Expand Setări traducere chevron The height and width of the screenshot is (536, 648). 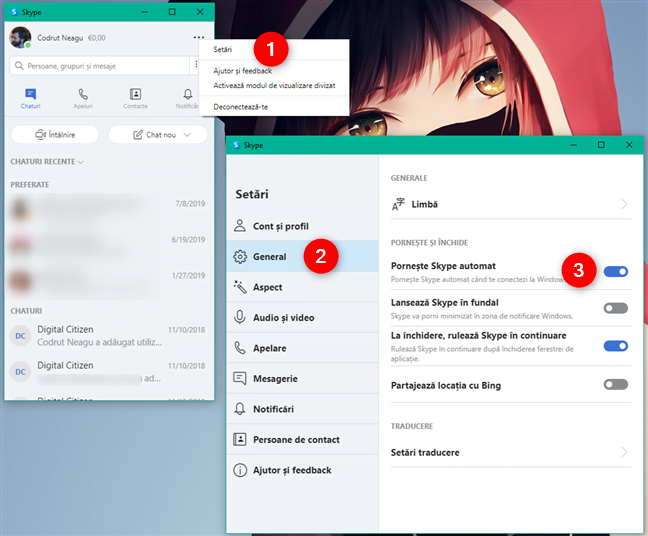(624, 453)
